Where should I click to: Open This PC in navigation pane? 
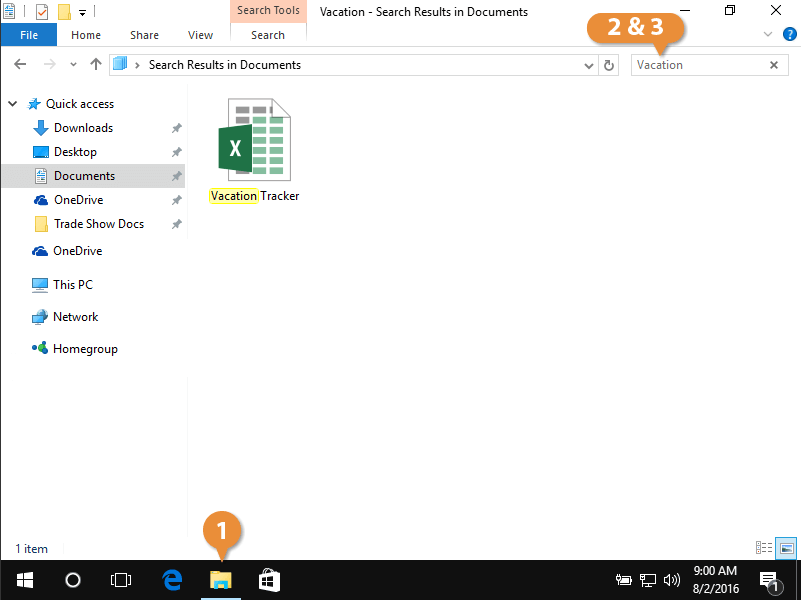click(72, 284)
